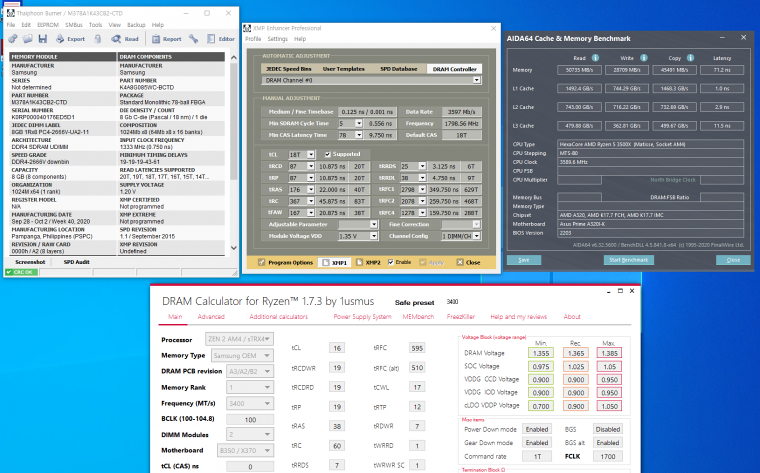Open the Channel Config dropdown
Viewport: 760px width, 473px height.
pos(476,236)
